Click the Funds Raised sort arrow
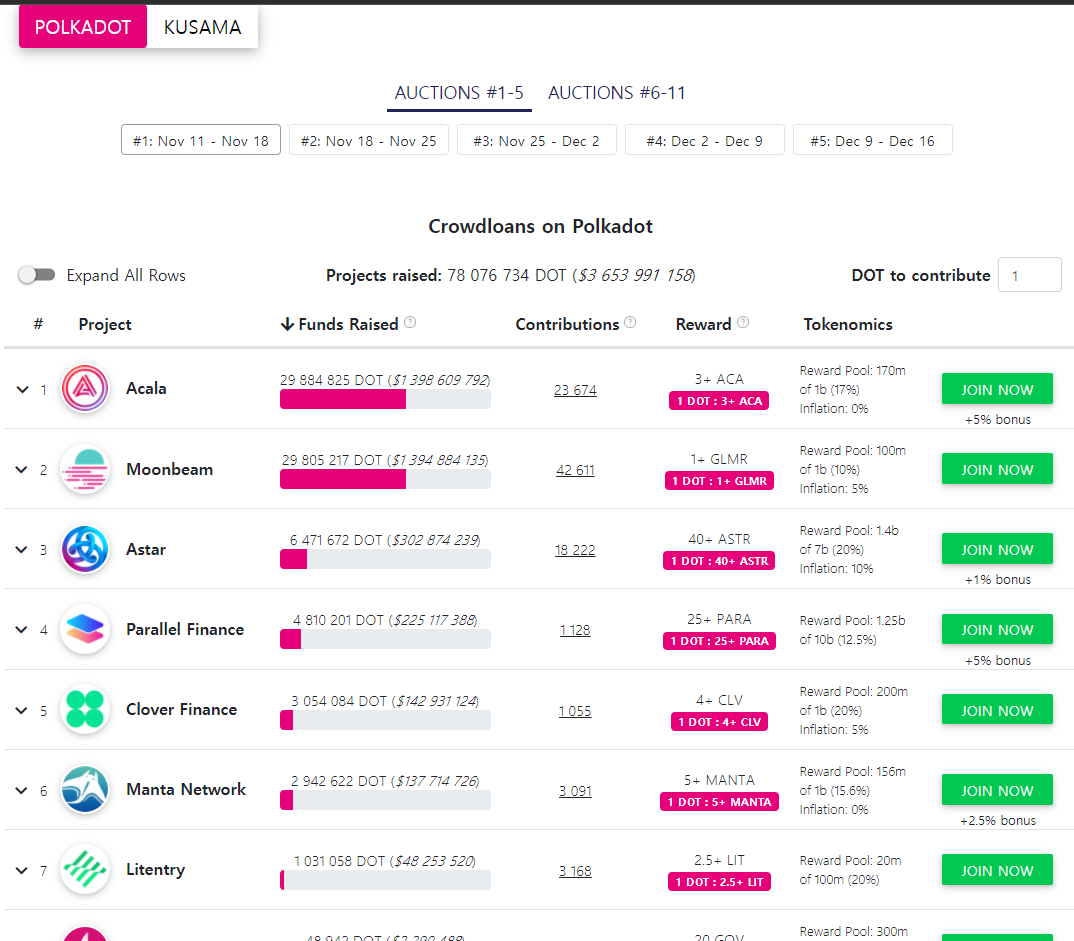1074x941 pixels. tap(287, 324)
